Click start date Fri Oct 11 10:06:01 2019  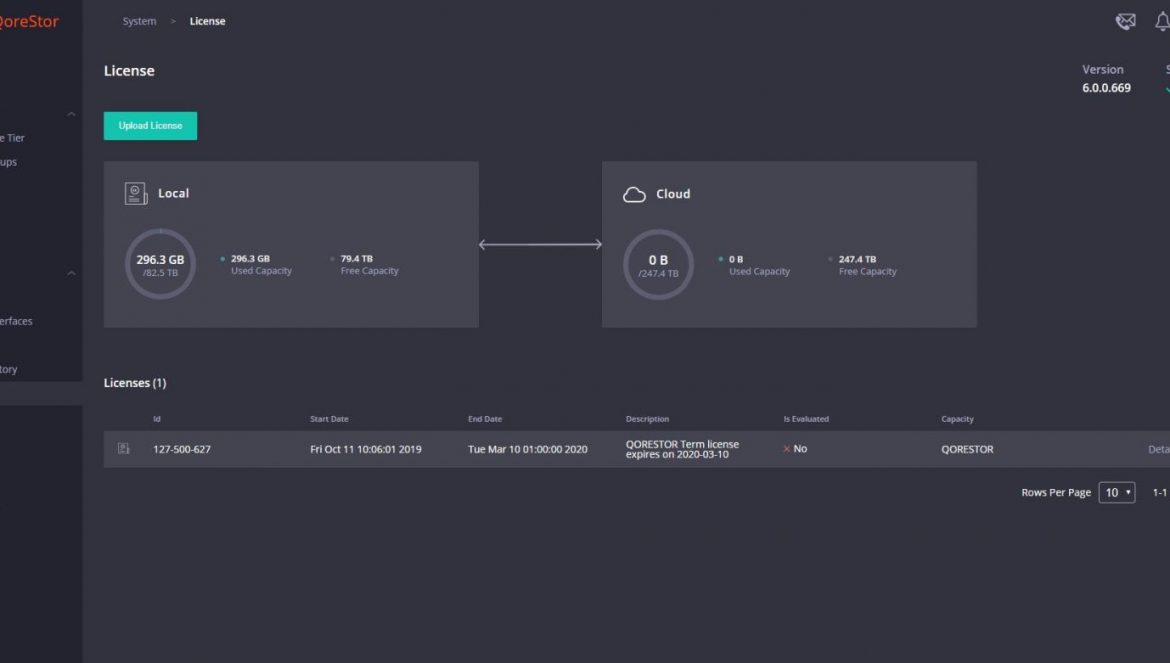point(366,449)
